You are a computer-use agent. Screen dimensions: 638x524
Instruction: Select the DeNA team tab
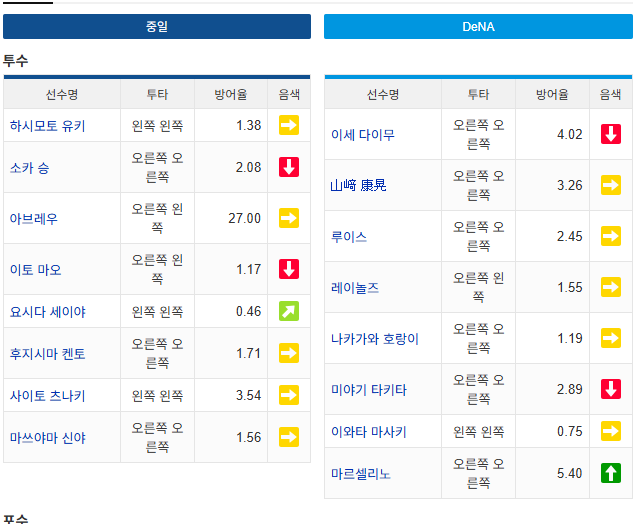pos(478,27)
